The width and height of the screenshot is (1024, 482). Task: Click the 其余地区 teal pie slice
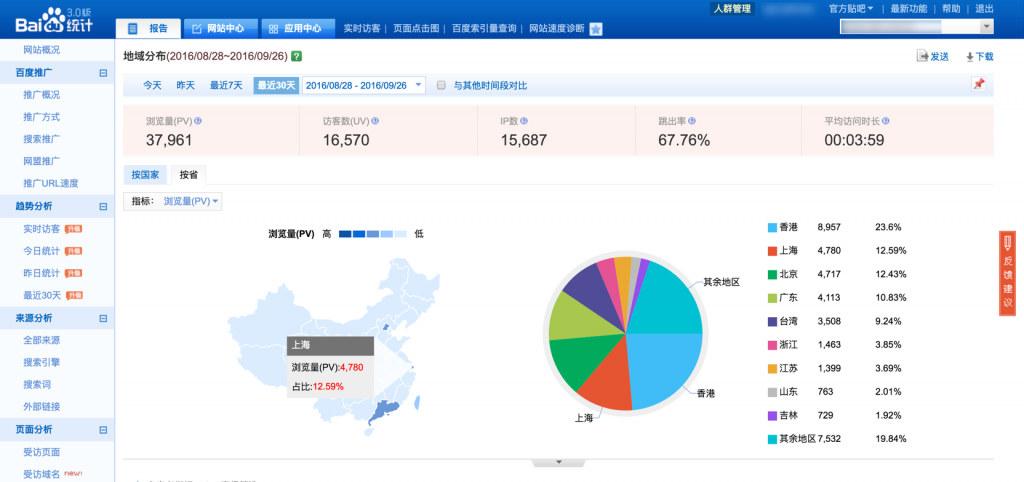point(667,302)
